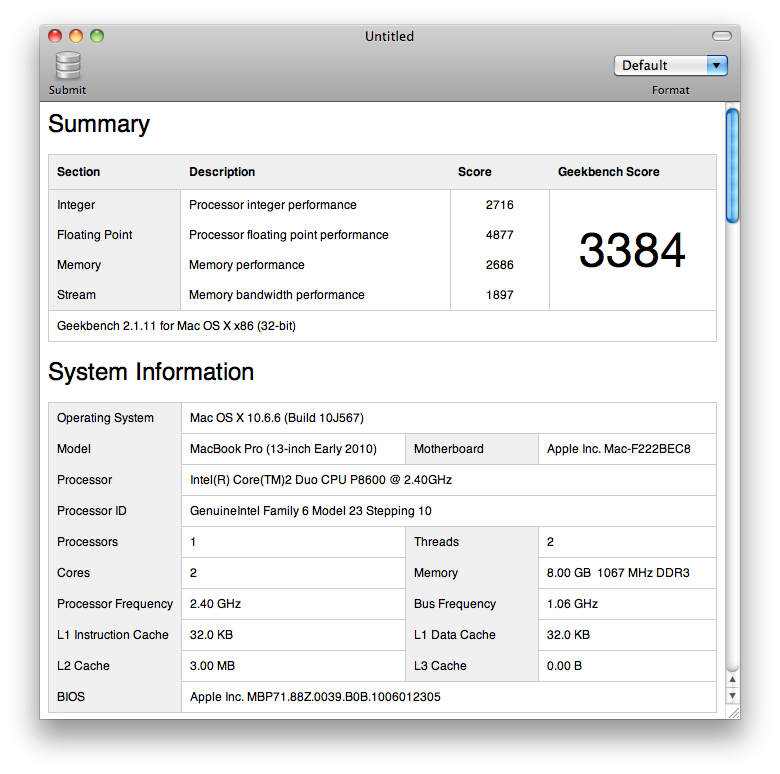This screenshot has width=780, height=774.
Task: Click the 2.40 GHz processor frequency value
Action: point(215,603)
